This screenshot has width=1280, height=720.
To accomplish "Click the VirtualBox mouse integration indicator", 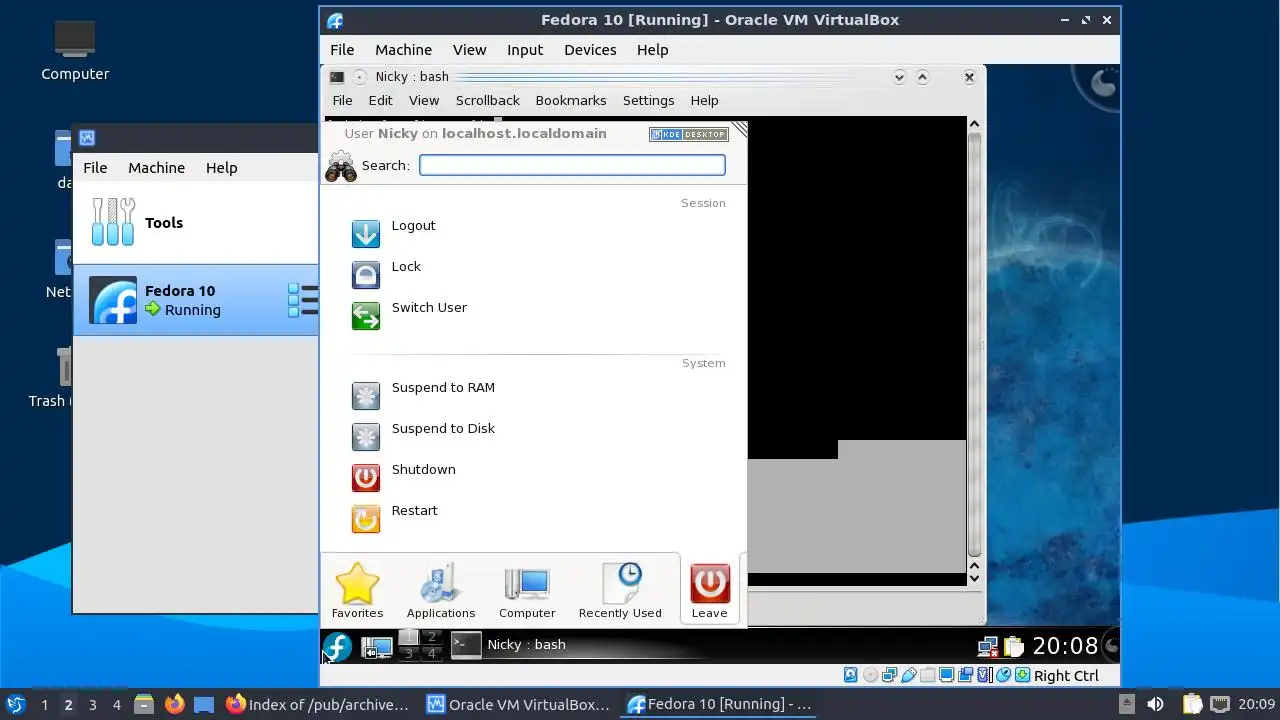I will point(1003,675).
